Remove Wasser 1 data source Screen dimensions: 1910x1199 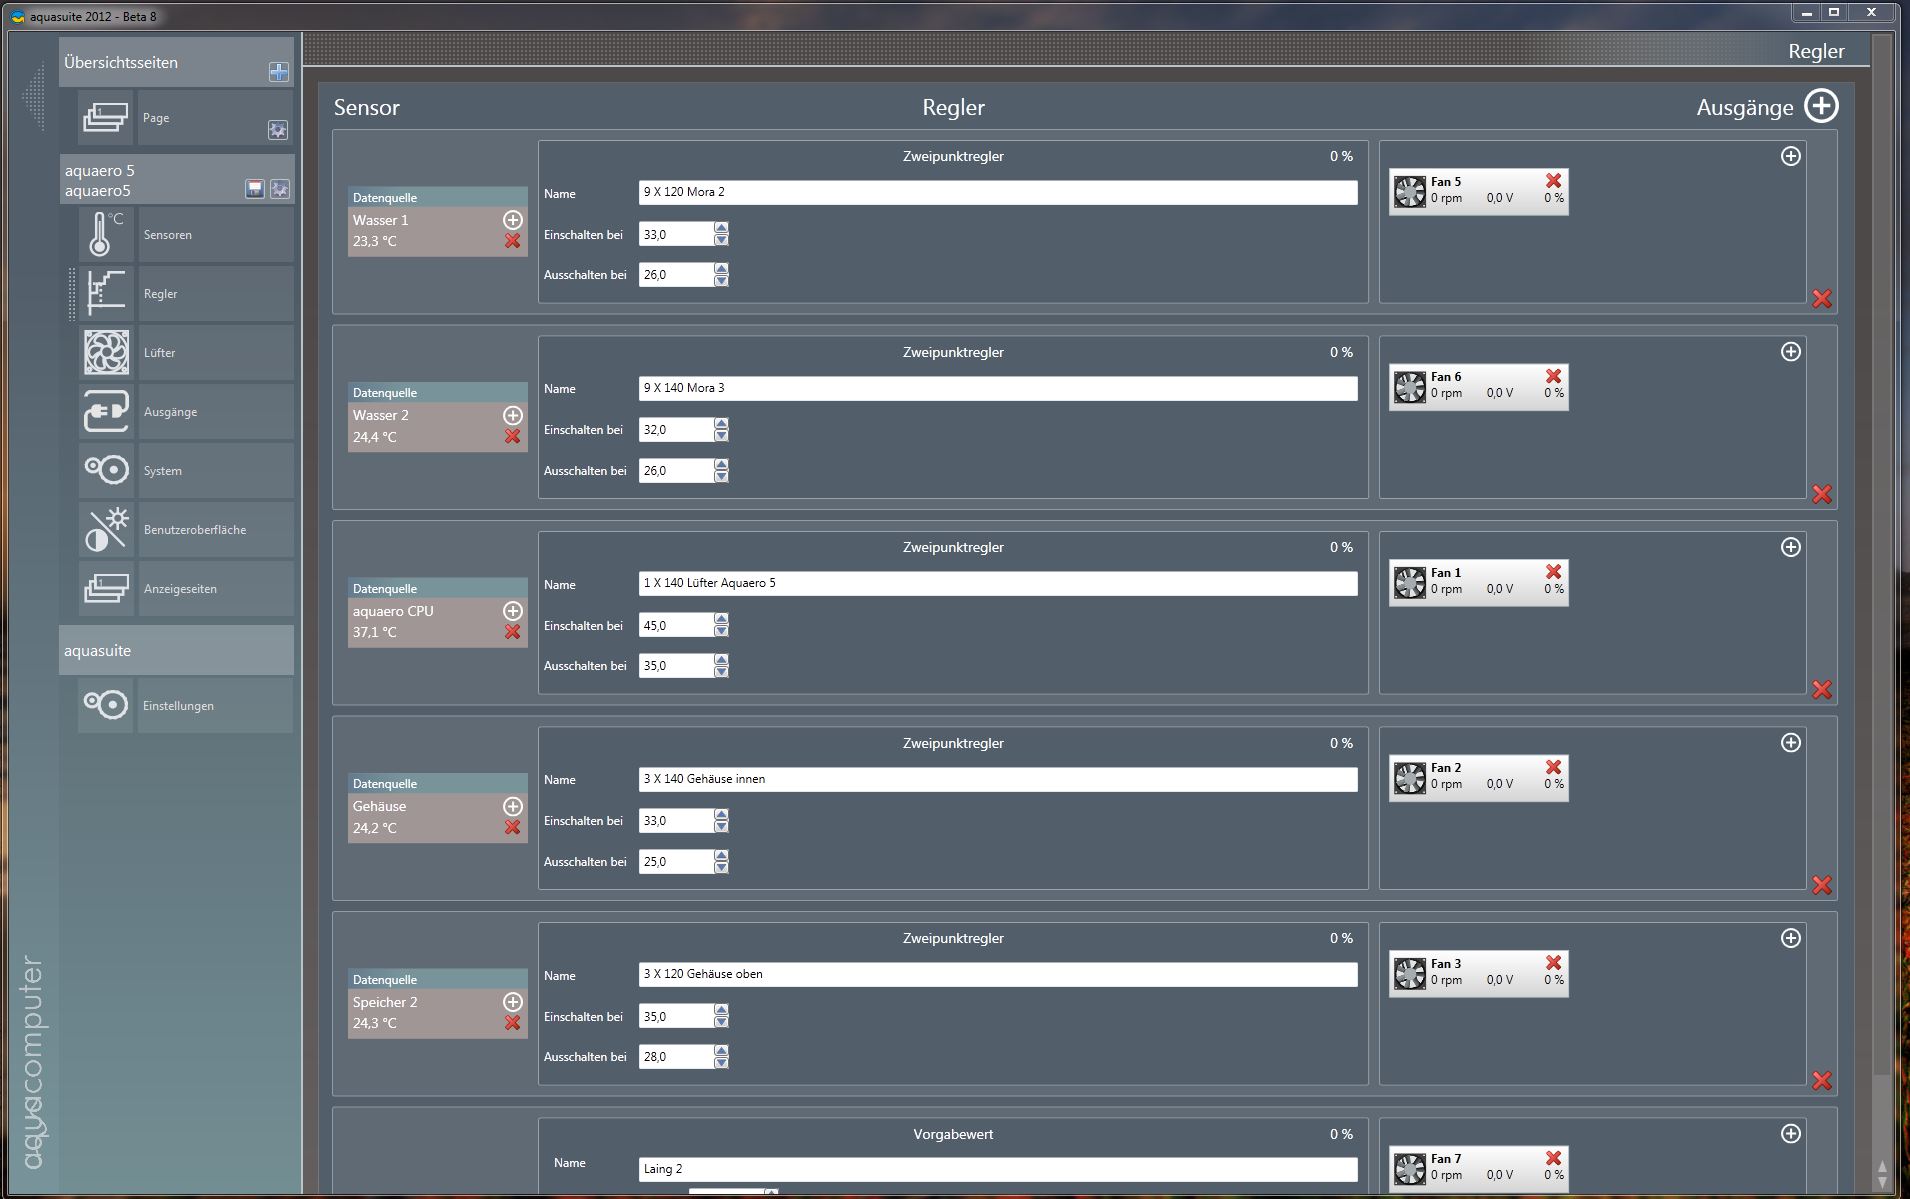click(512, 241)
